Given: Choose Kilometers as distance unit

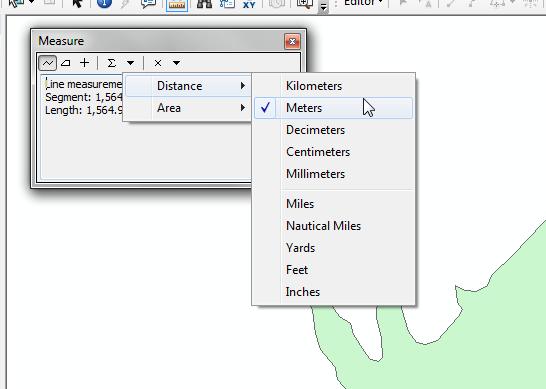Looking at the screenshot, I should tap(334, 86).
